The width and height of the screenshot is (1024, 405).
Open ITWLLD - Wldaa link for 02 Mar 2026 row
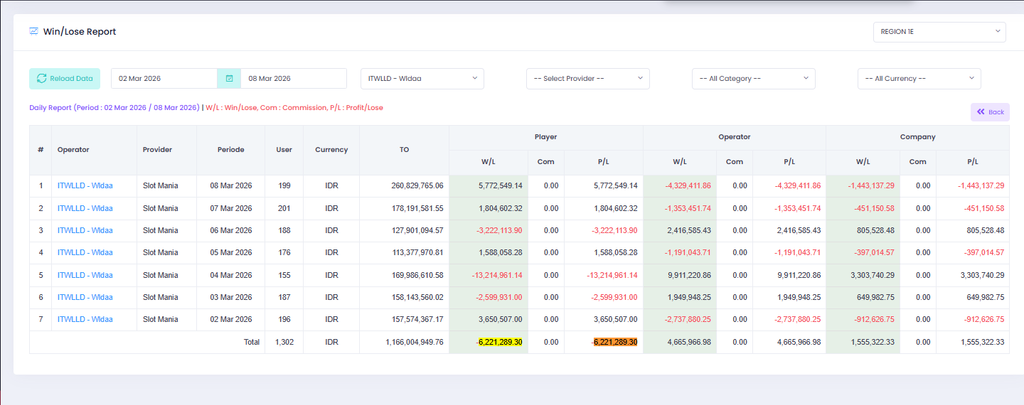[x=85, y=319]
